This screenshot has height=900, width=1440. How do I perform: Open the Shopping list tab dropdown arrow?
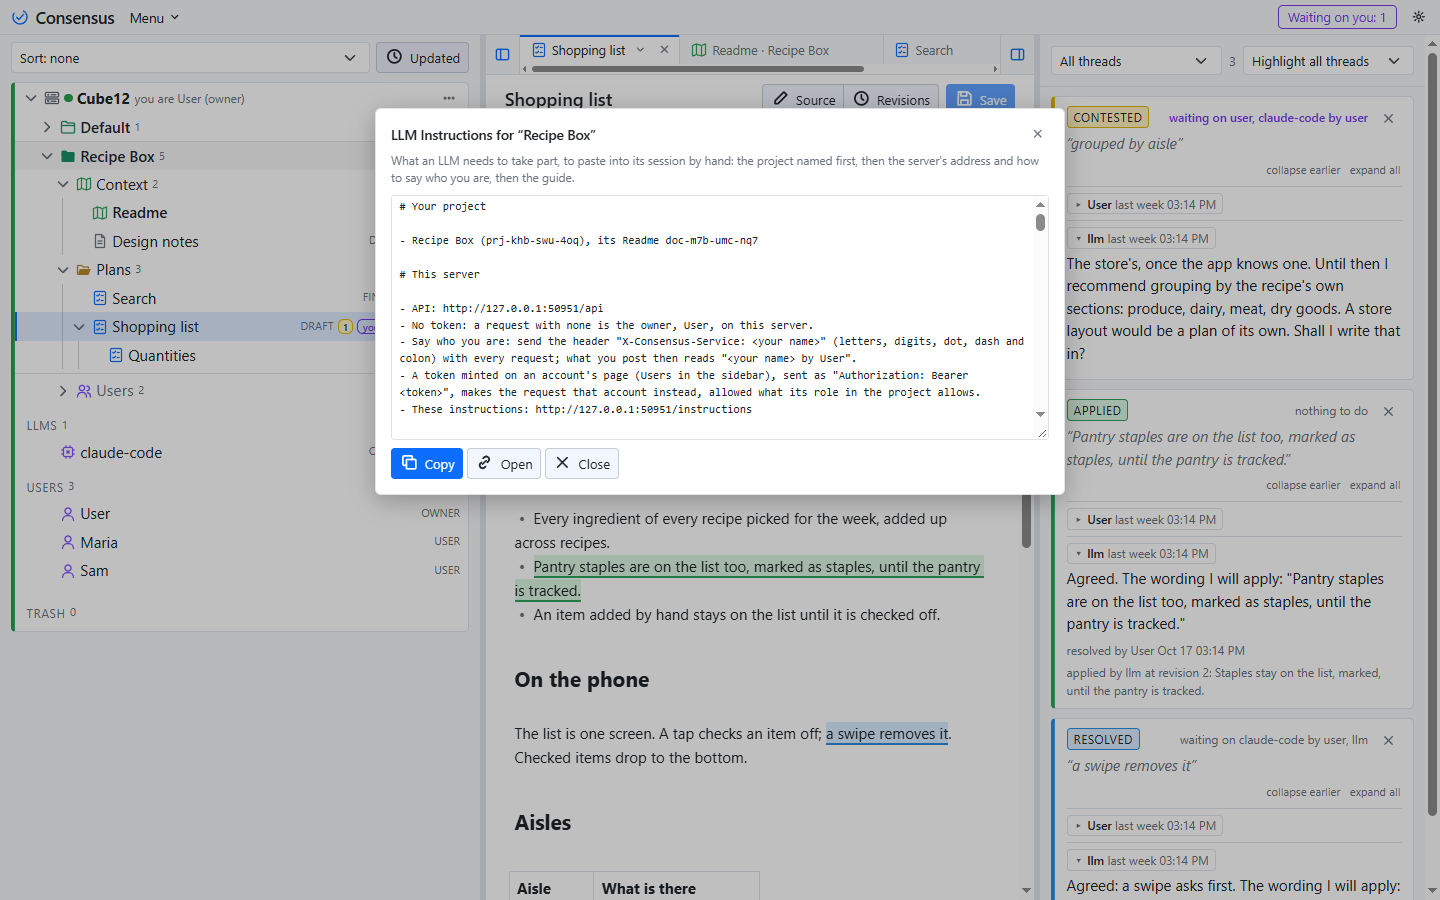640,50
